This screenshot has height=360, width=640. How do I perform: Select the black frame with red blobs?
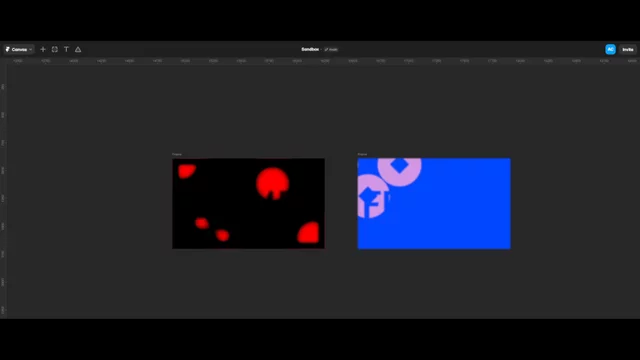[x=248, y=203]
